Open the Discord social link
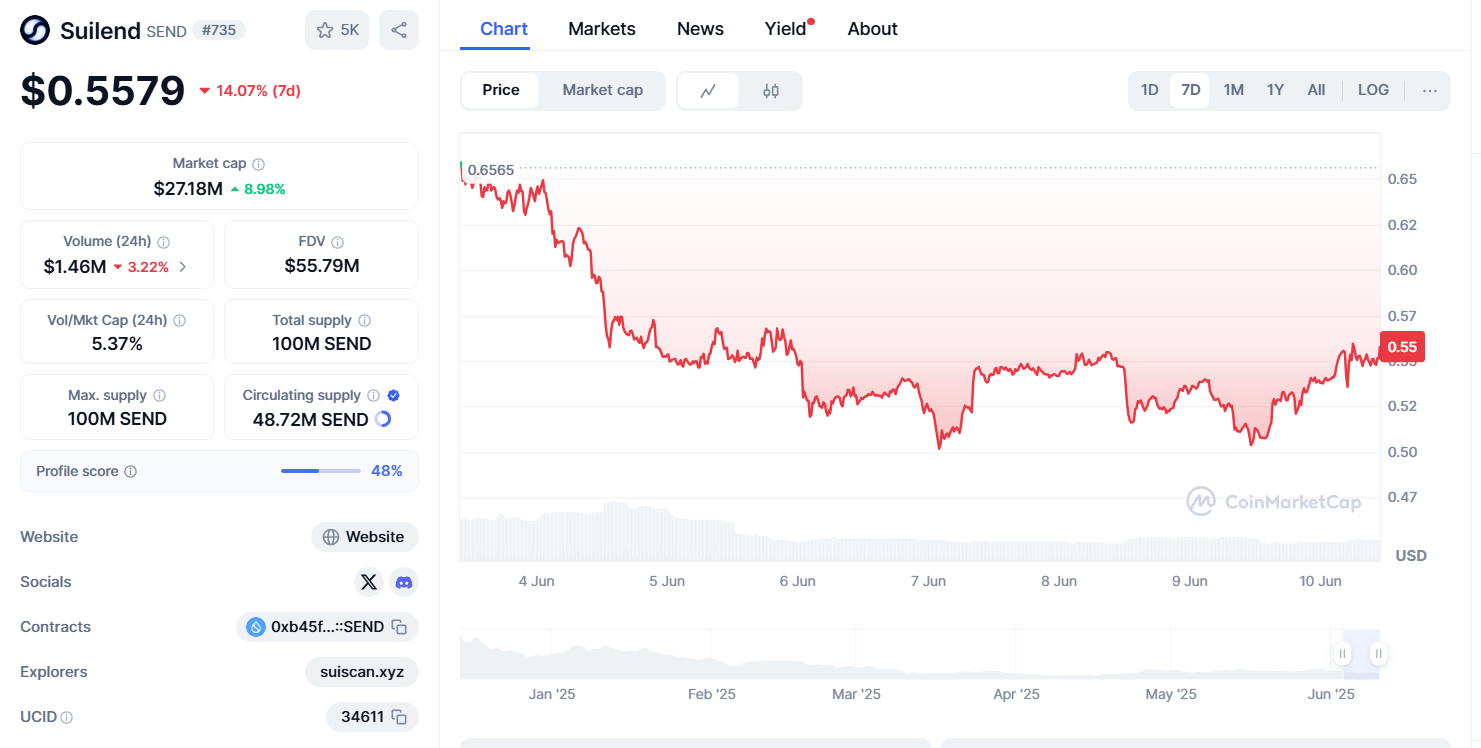 (x=404, y=582)
